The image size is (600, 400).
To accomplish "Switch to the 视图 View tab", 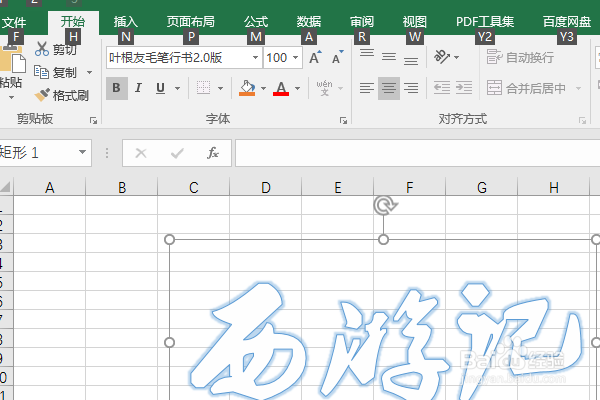I will [414, 22].
